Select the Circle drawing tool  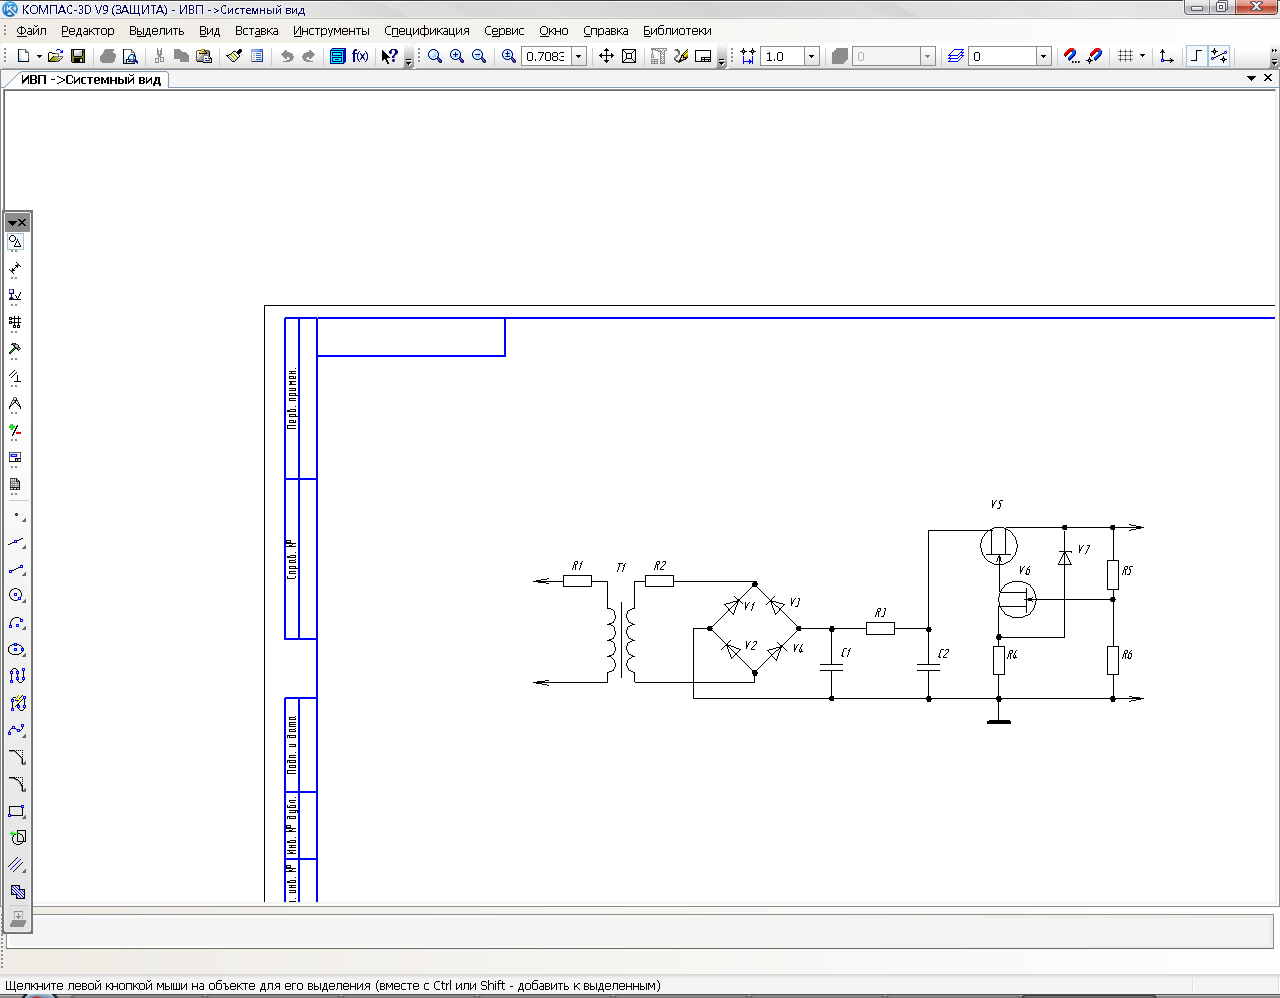pos(16,595)
